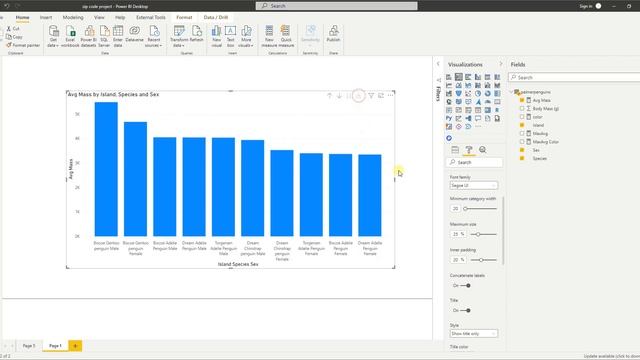Select the clustered column chart visual
This screenshot has width=640, height=360.
click(x=478, y=77)
